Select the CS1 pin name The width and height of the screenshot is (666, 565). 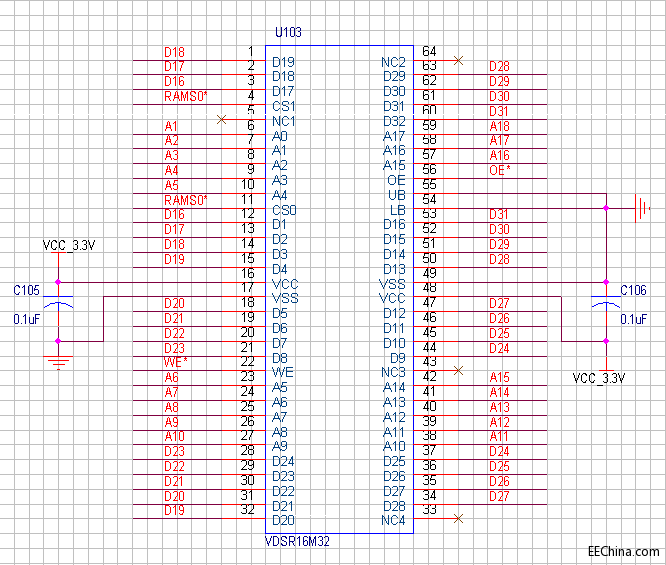(283, 106)
